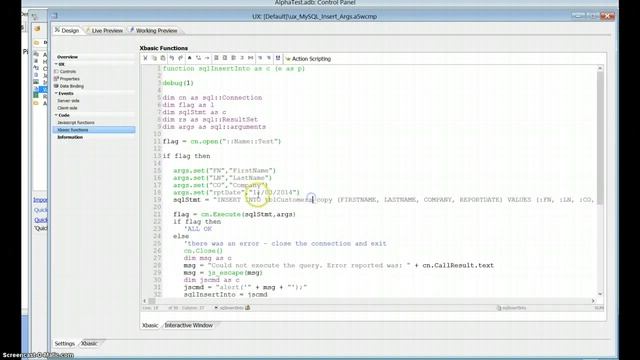This screenshot has height=360, width=640.
Task: Undo the last edit via toolbar arrow
Action: tap(172, 58)
